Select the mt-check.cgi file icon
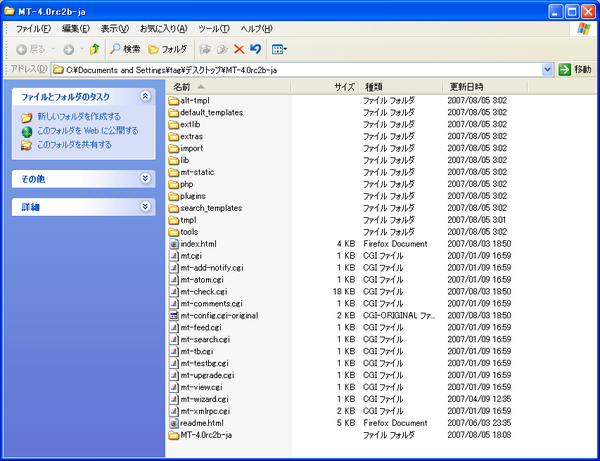Screen dimensions: 600x461 click(x=174, y=292)
